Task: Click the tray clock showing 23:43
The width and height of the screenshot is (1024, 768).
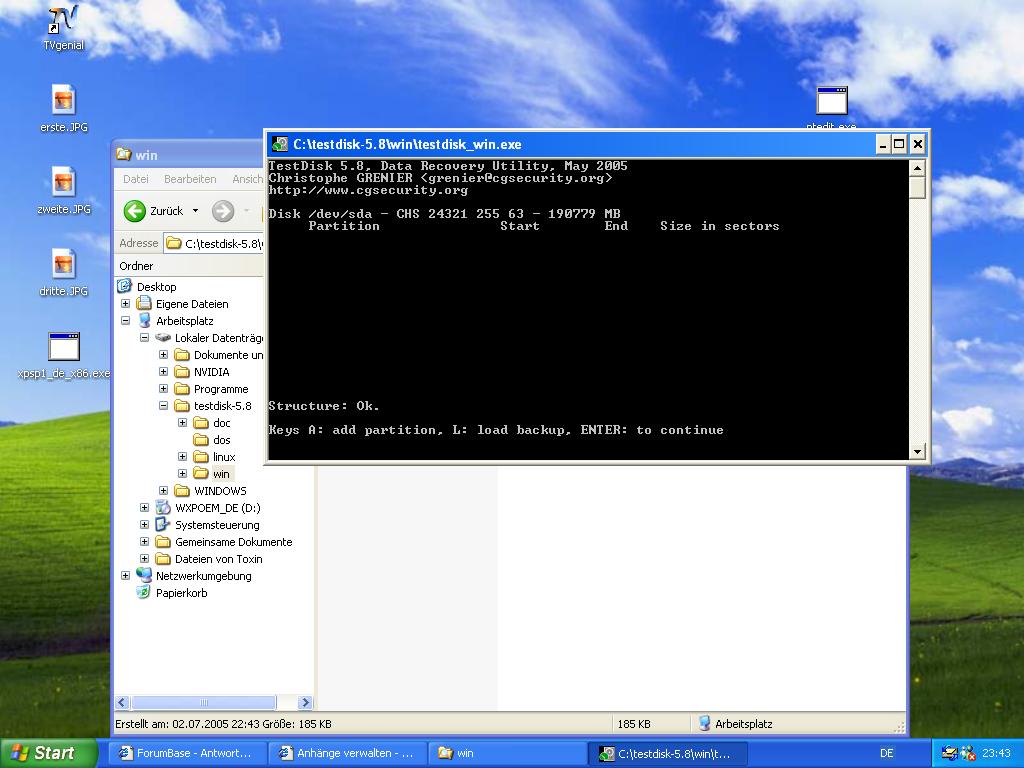Action: click(x=996, y=753)
